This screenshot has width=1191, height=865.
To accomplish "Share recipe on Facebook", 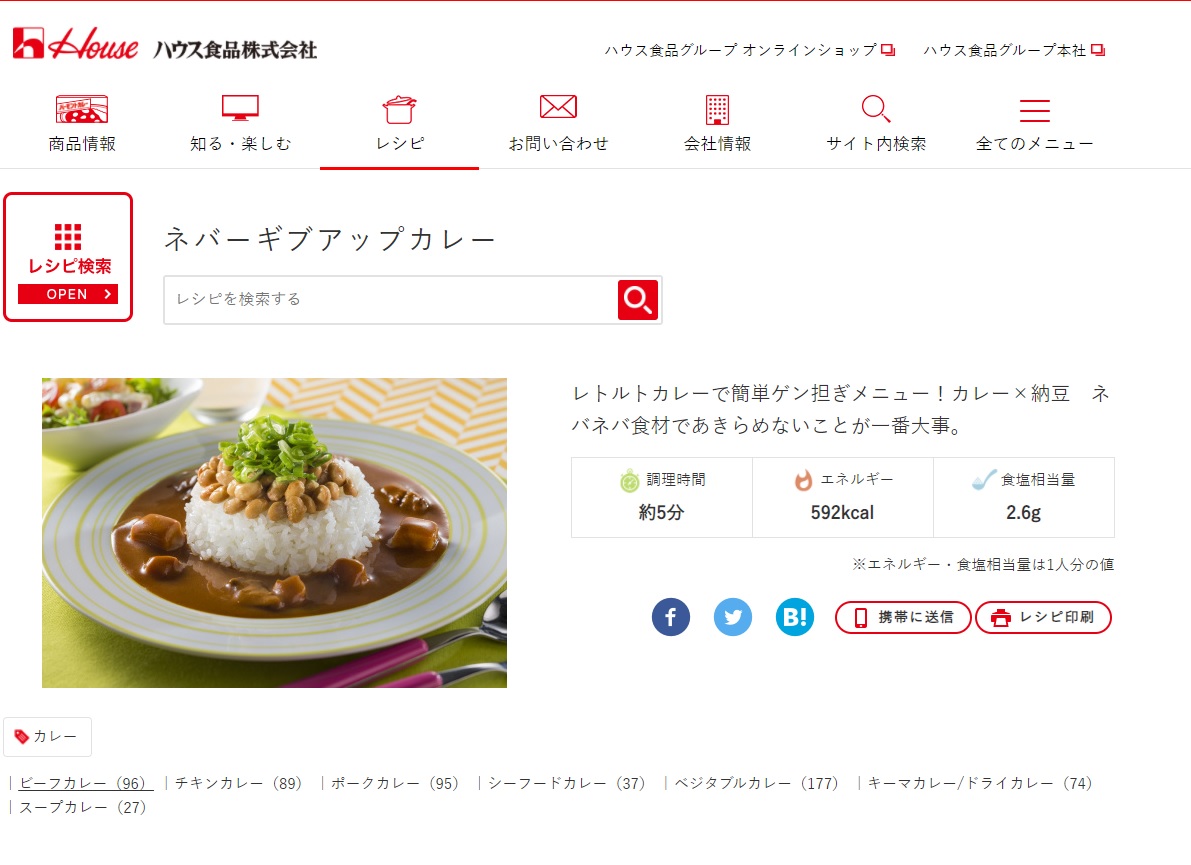I will pyautogui.click(x=671, y=617).
